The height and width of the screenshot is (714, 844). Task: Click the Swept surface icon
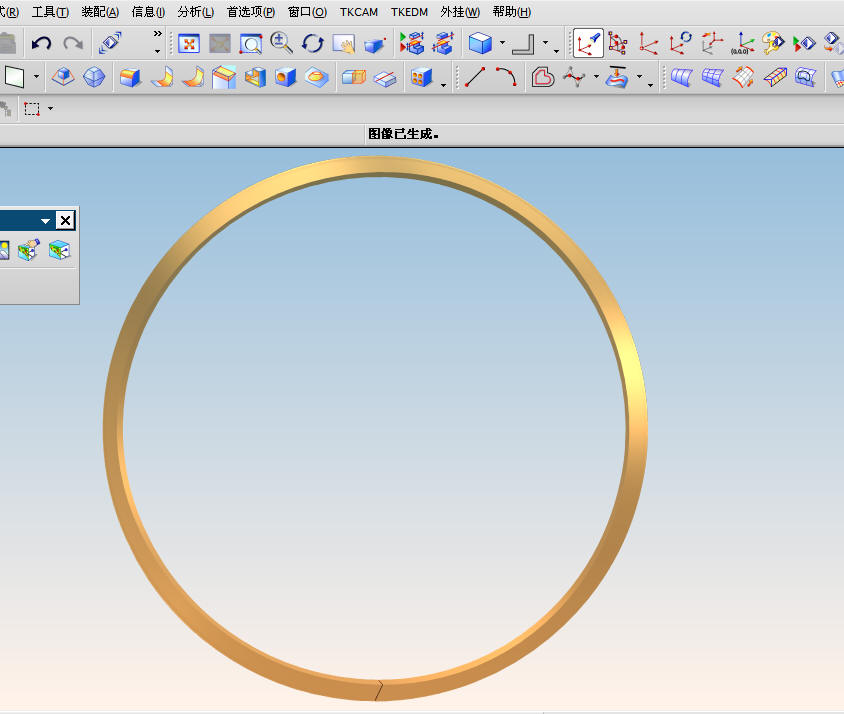[743, 77]
